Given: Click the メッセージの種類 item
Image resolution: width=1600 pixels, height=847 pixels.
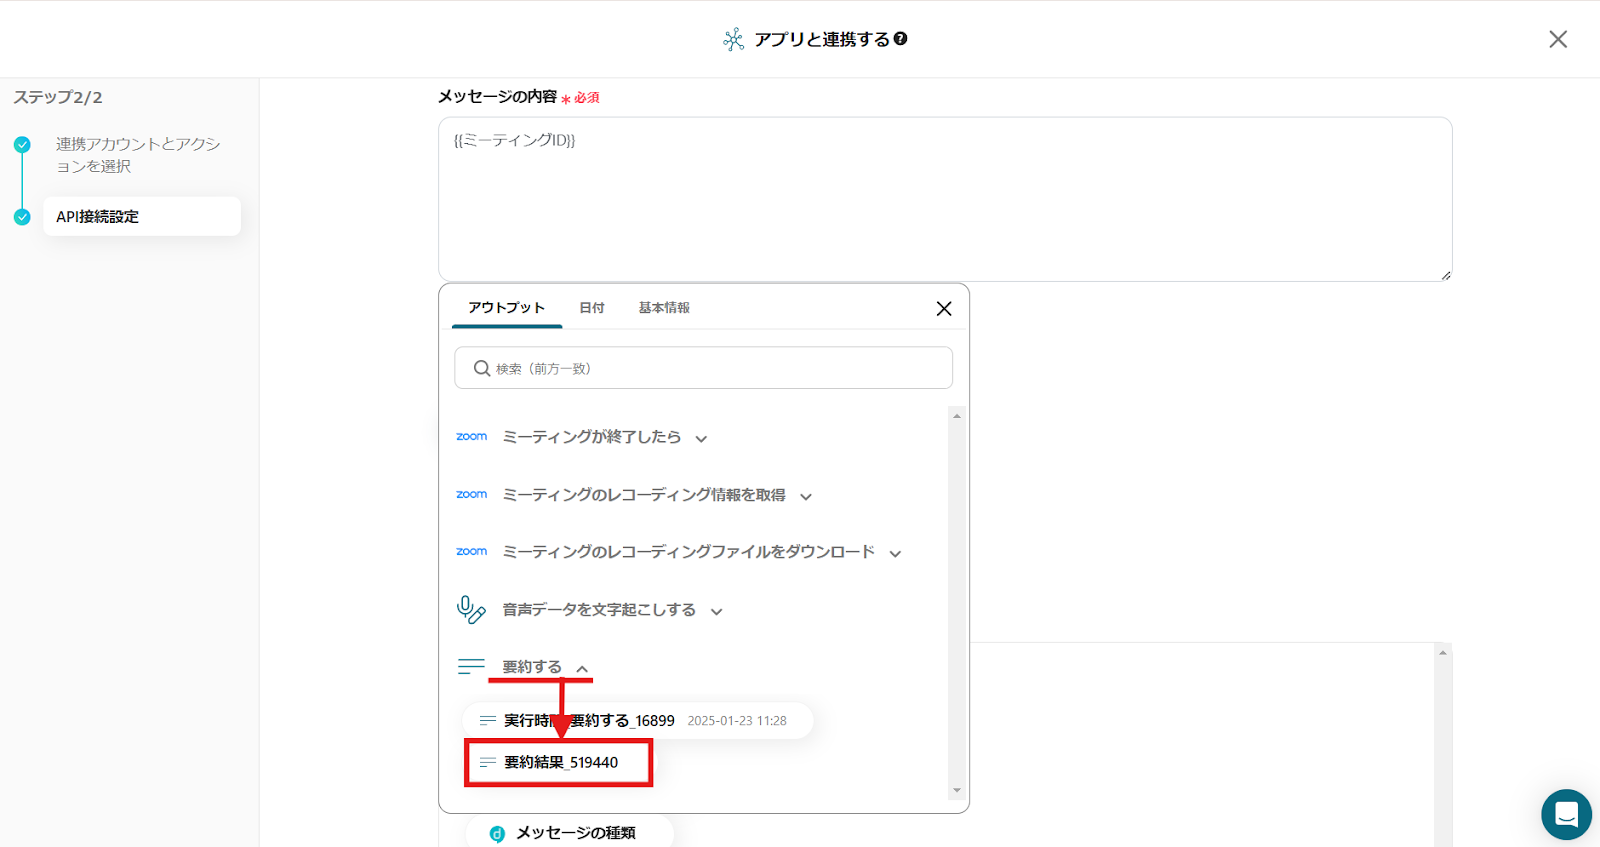Looking at the screenshot, I should click(569, 833).
